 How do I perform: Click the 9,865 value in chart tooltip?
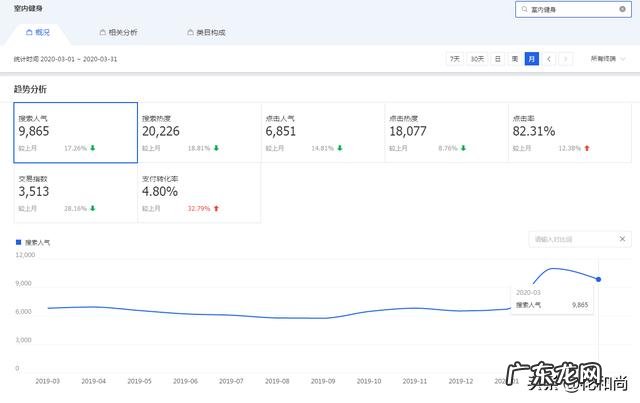[x=580, y=305]
